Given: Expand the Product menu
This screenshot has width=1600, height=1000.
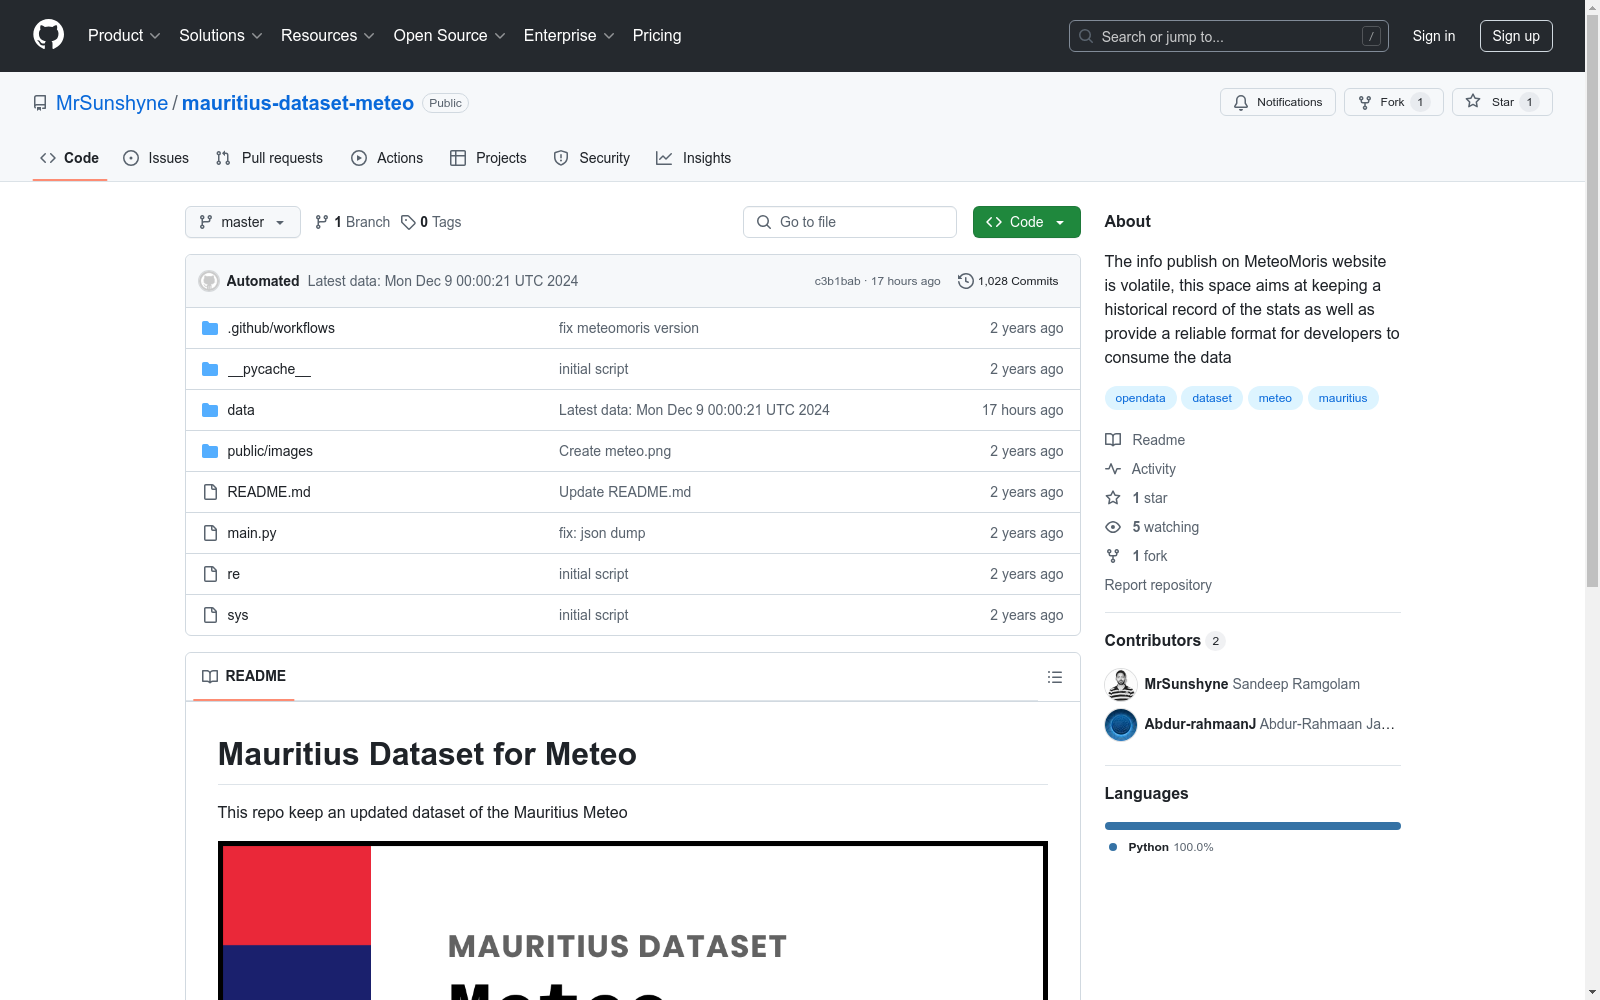Looking at the screenshot, I should (124, 36).
